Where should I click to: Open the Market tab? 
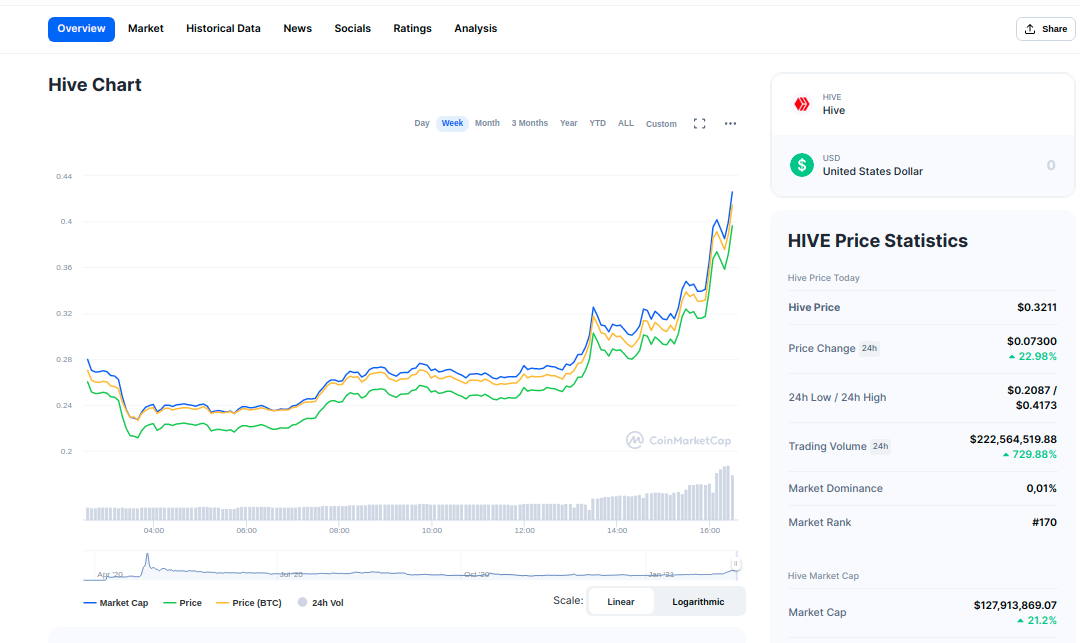point(145,29)
